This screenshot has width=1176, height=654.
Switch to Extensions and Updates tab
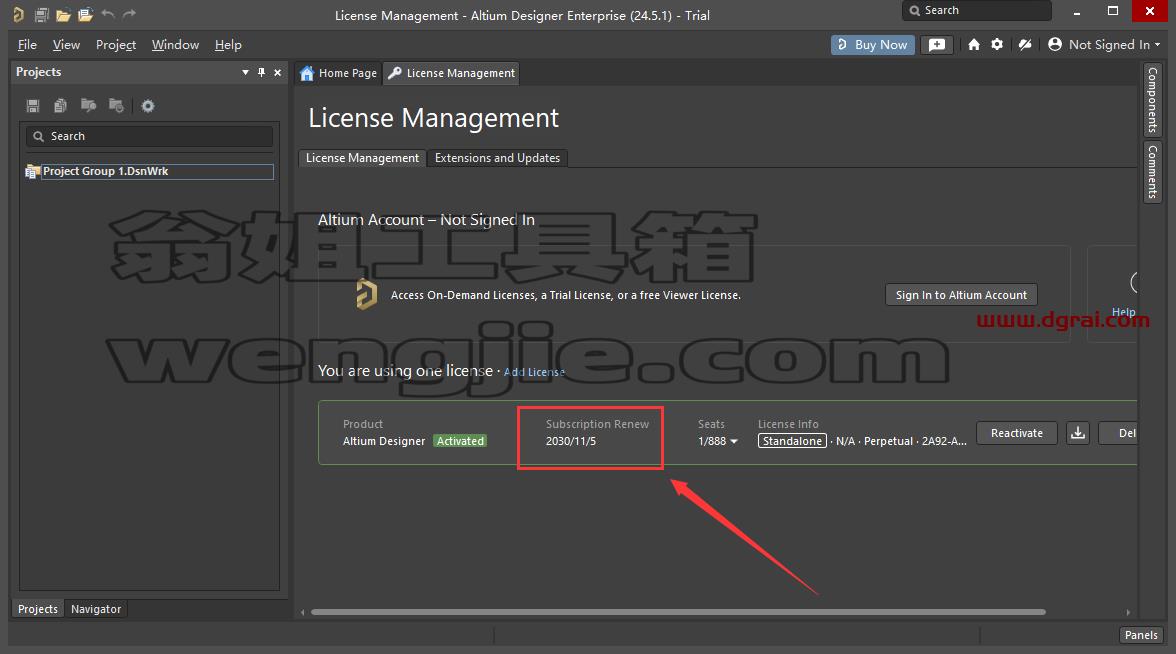497,158
